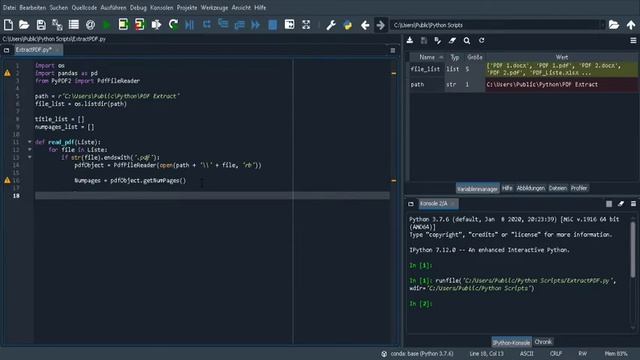Screen dimensions: 640x360
Task: Maximize the current pane
Action: pos(289,24)
